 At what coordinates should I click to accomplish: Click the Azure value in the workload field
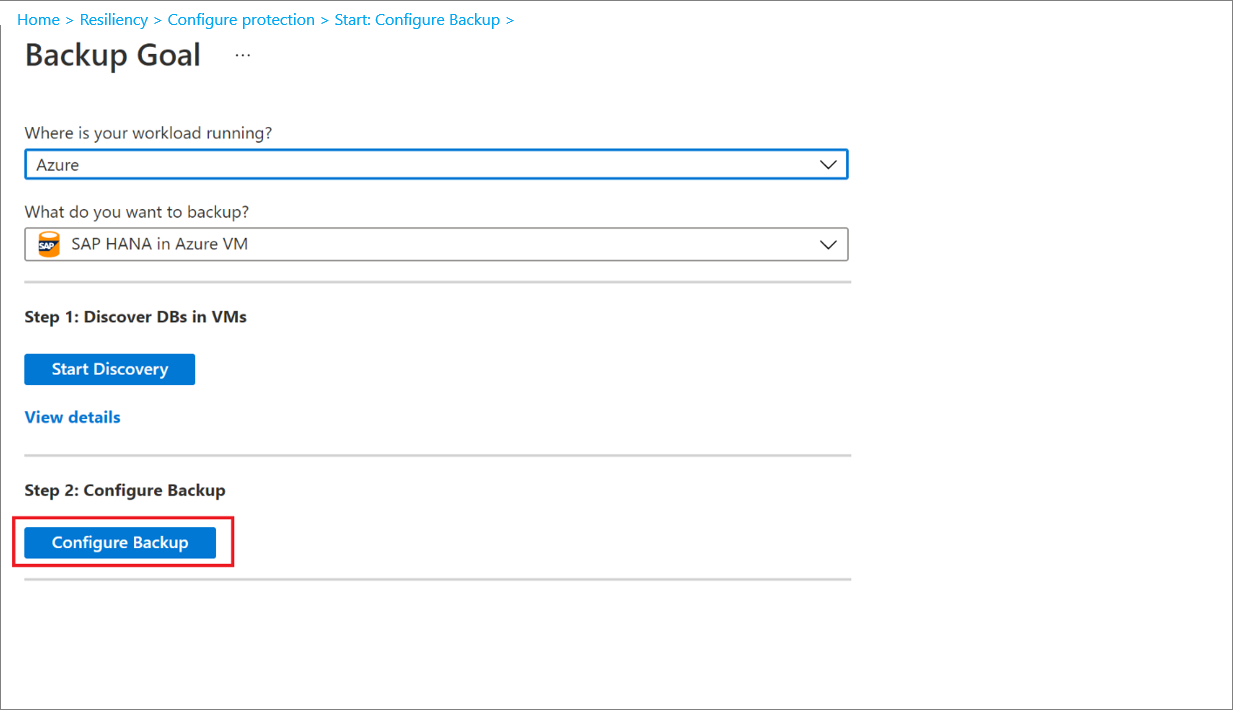[x=60, y=163]
